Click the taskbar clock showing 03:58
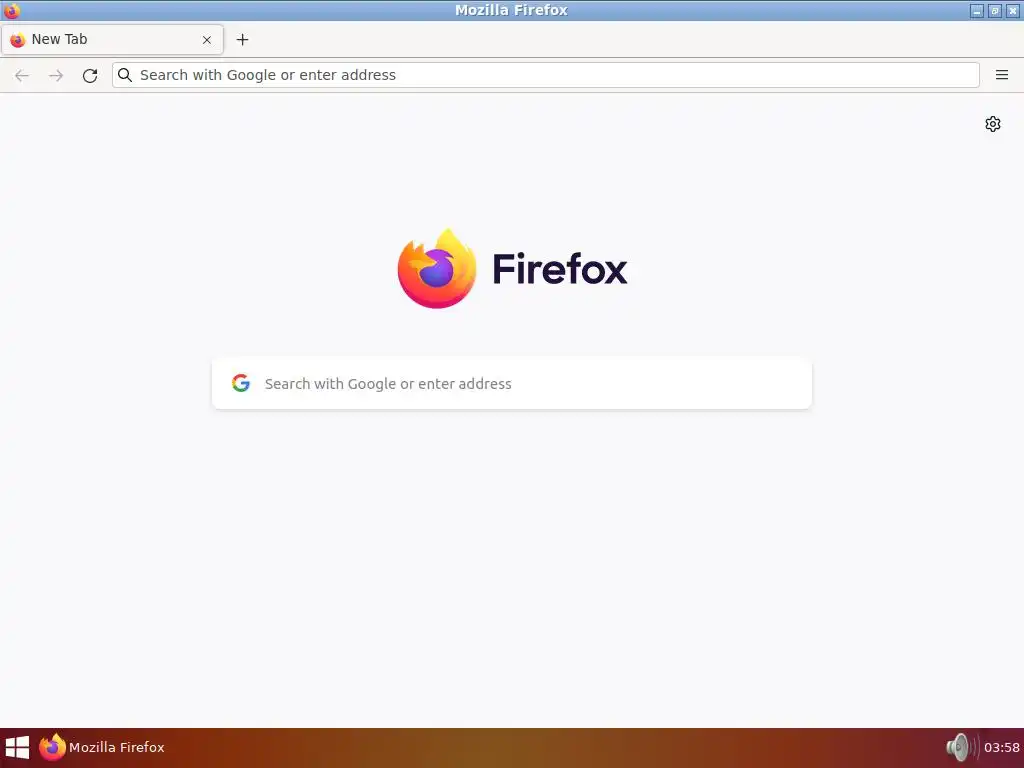 point(1002,747)
